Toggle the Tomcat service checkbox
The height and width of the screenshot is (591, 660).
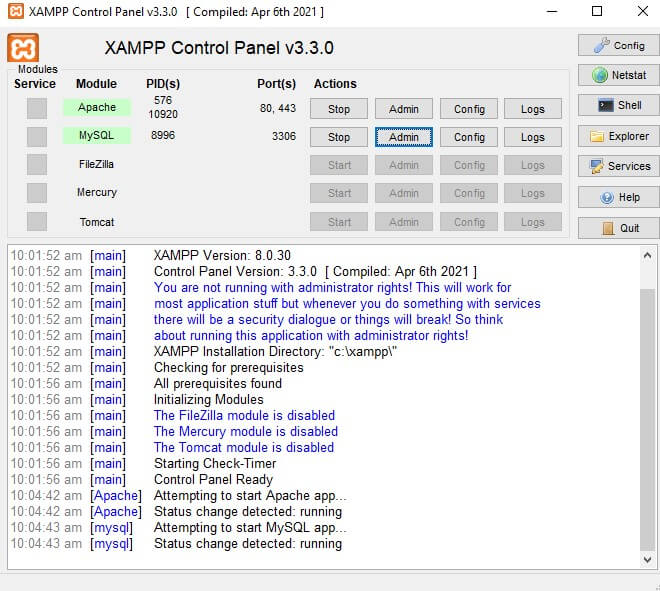(x=37, y=221)
